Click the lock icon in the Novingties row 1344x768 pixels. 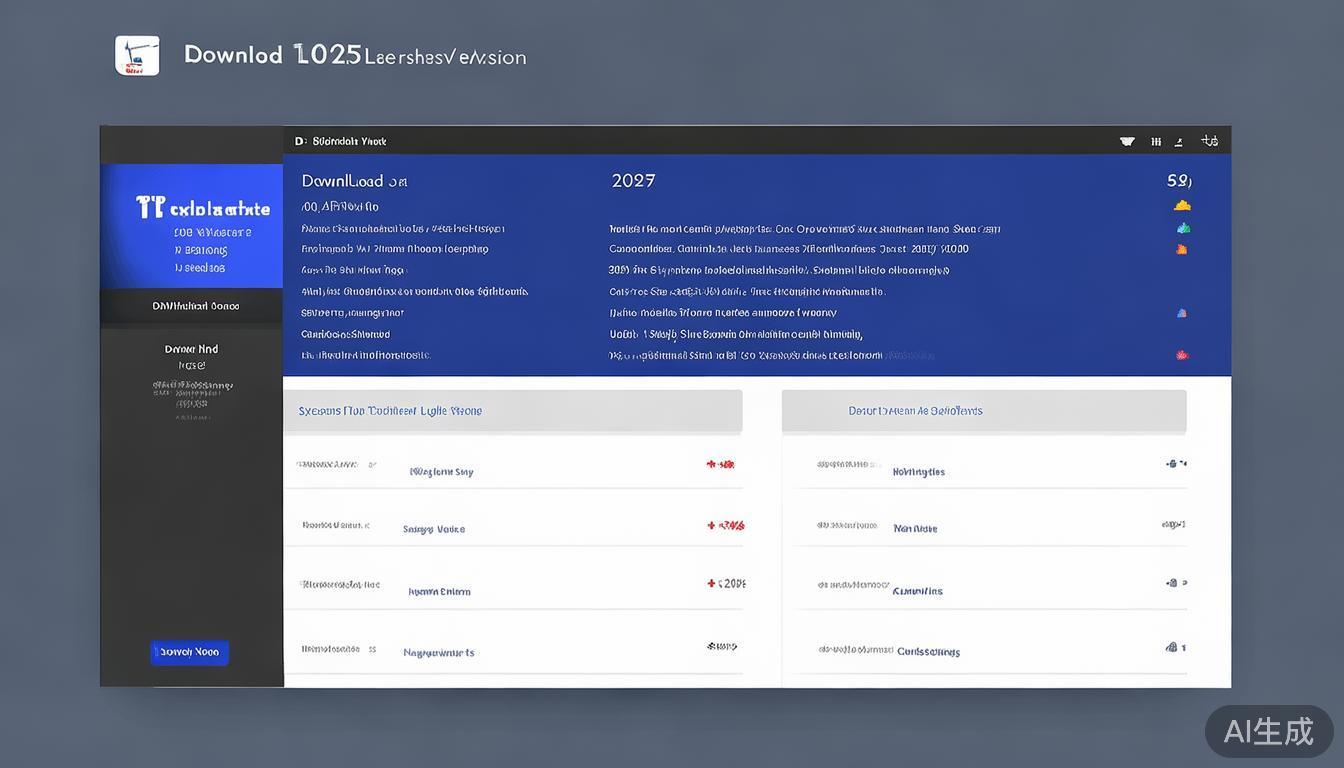pyautogui.click(x=1171, y=464)
